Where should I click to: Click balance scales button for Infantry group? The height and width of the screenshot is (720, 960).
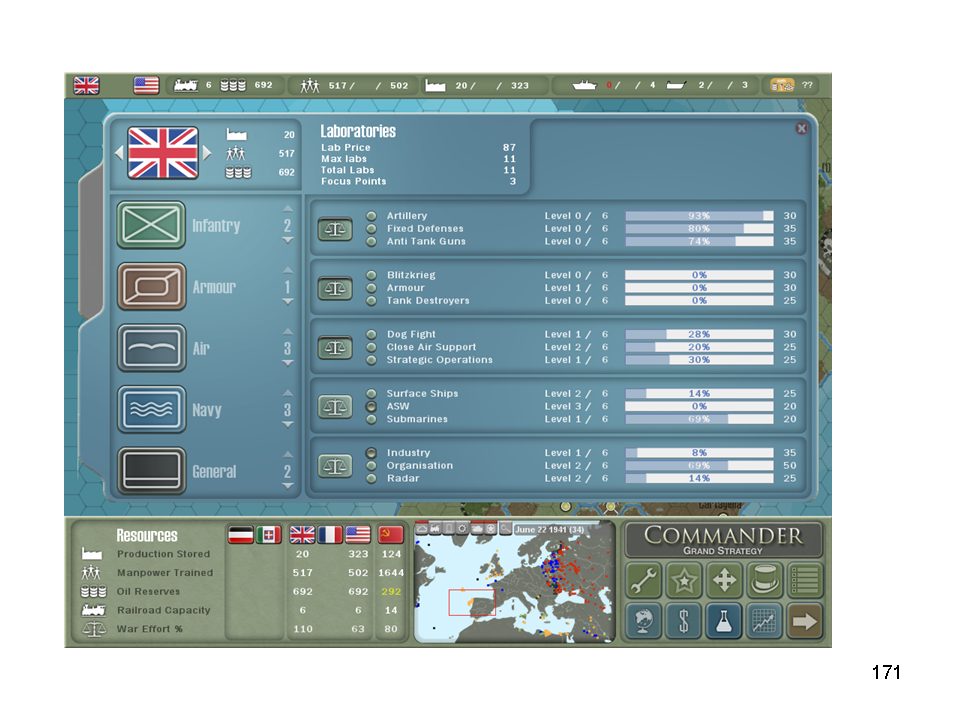point(335,229)
